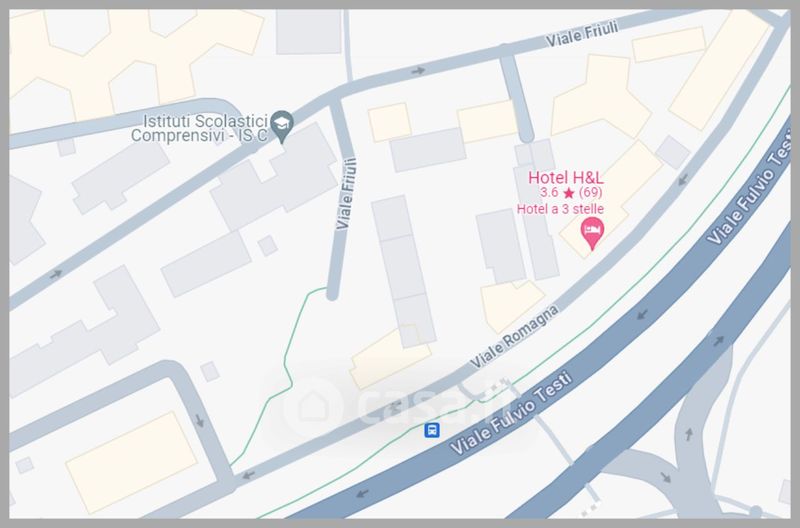This screenshot has height=528, width=800.
Task: Click the Hotel a 3 stelle caption
Action: 560,209
